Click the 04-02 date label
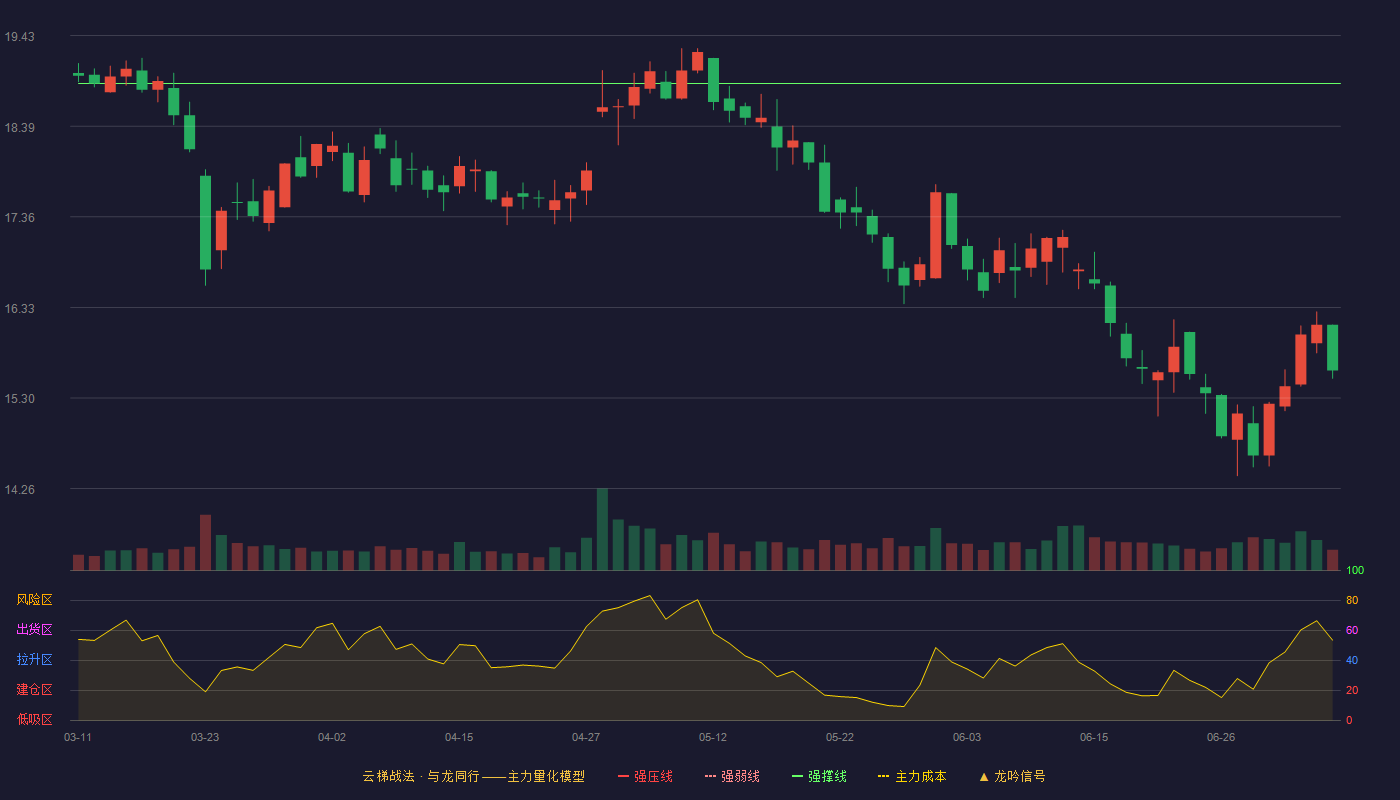1400x800 pixels. click(332, 737)
